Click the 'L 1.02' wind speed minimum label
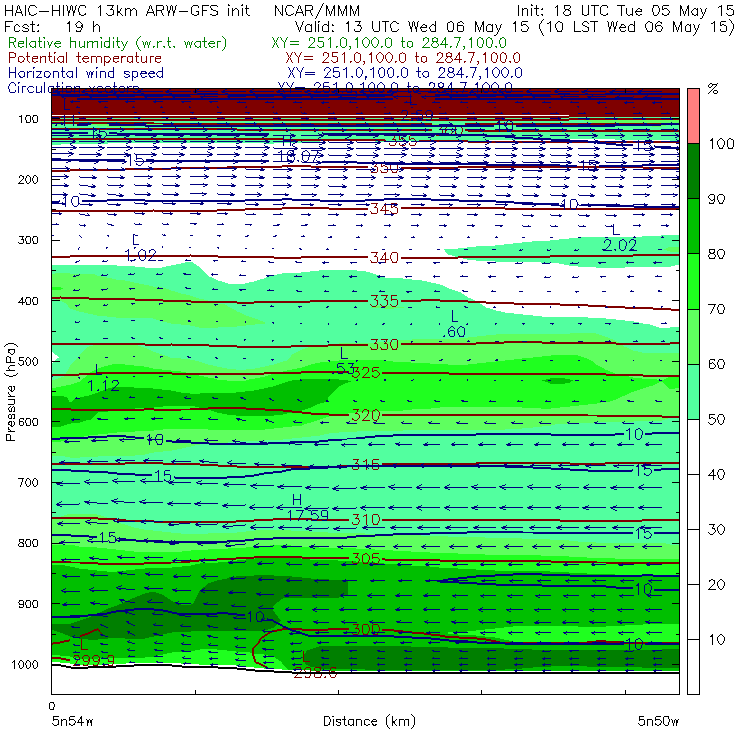This screenshot has width=740, height=740. (140, 248)
